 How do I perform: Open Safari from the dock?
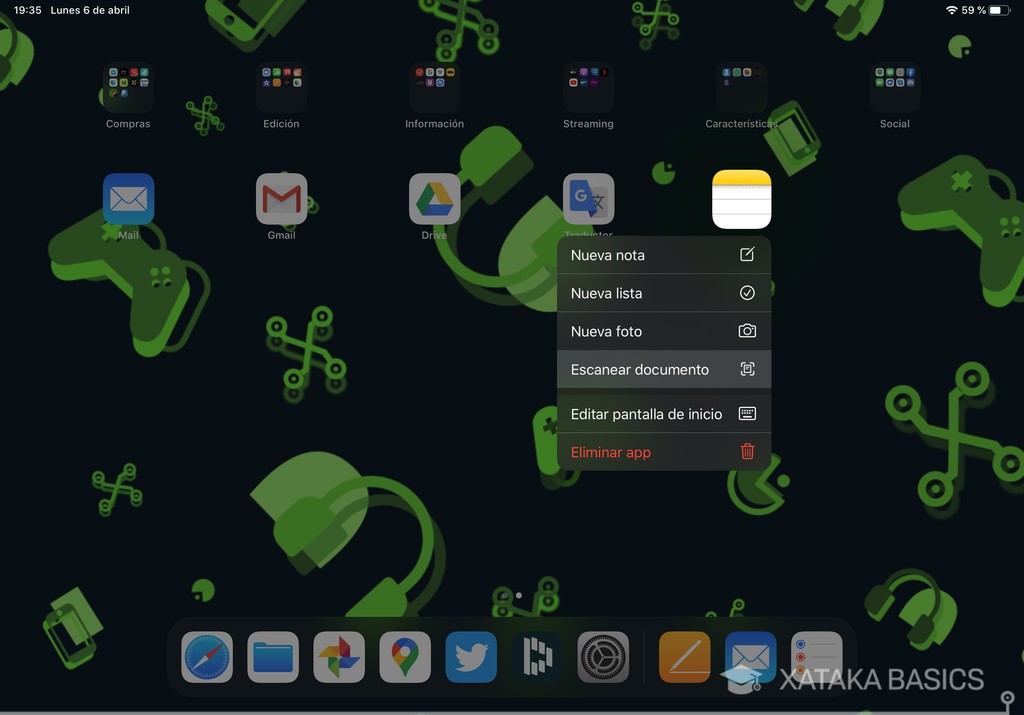click(x=206, y=657)
